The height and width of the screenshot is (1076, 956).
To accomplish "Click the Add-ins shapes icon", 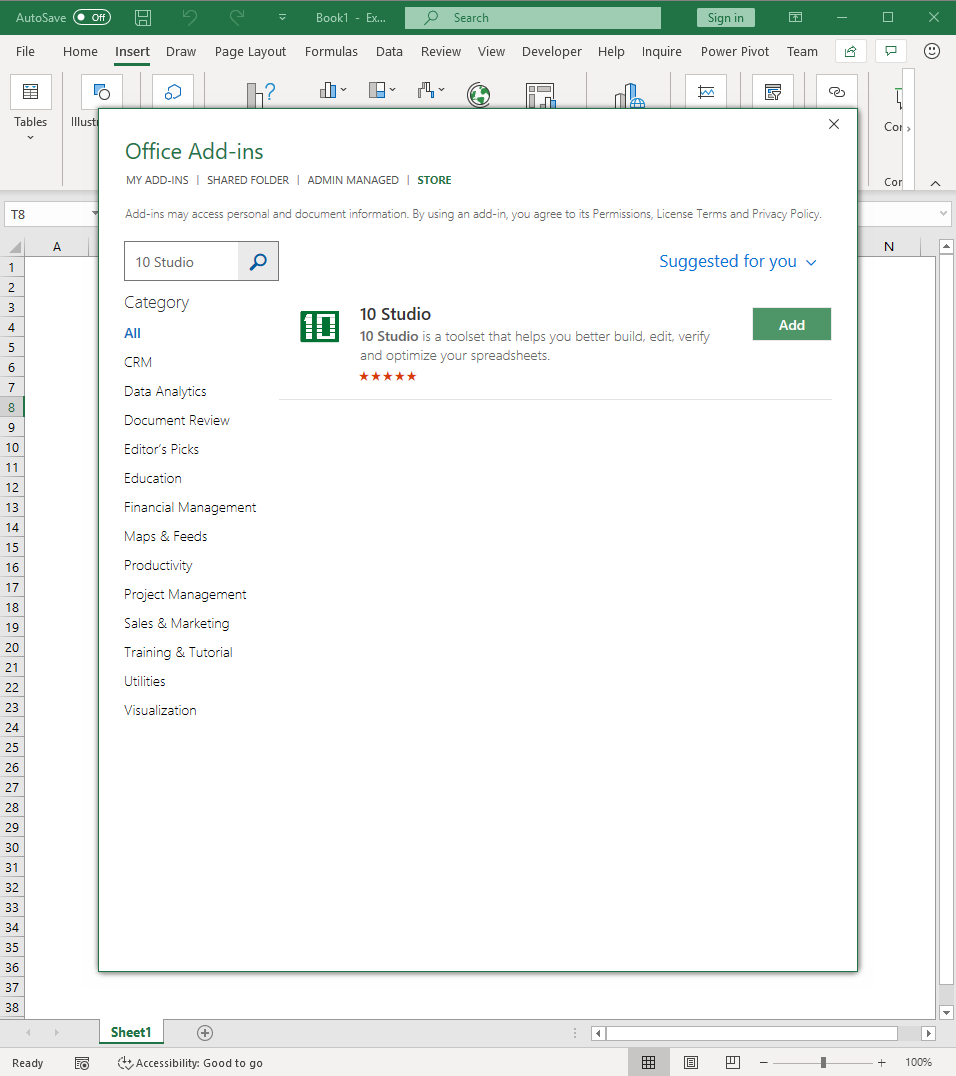I will tap(173, 92).
